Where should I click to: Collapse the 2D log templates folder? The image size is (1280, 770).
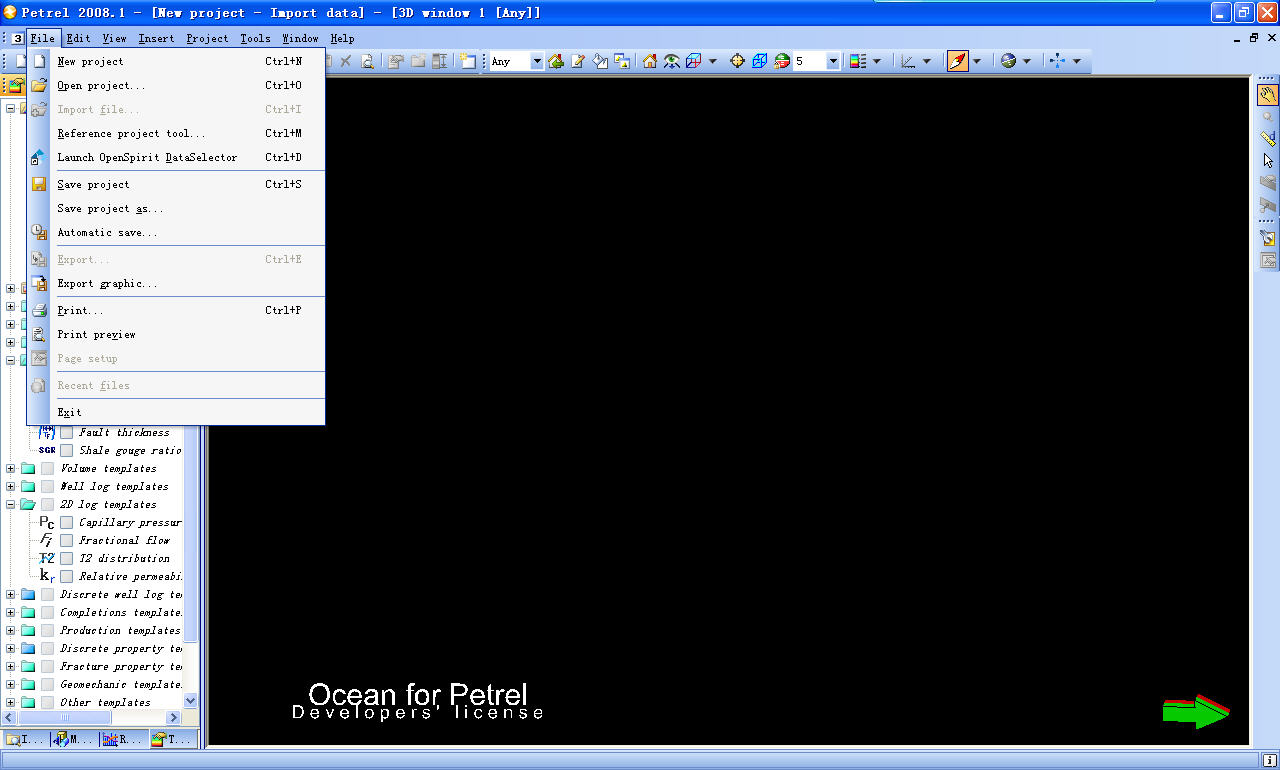(11, 505)
